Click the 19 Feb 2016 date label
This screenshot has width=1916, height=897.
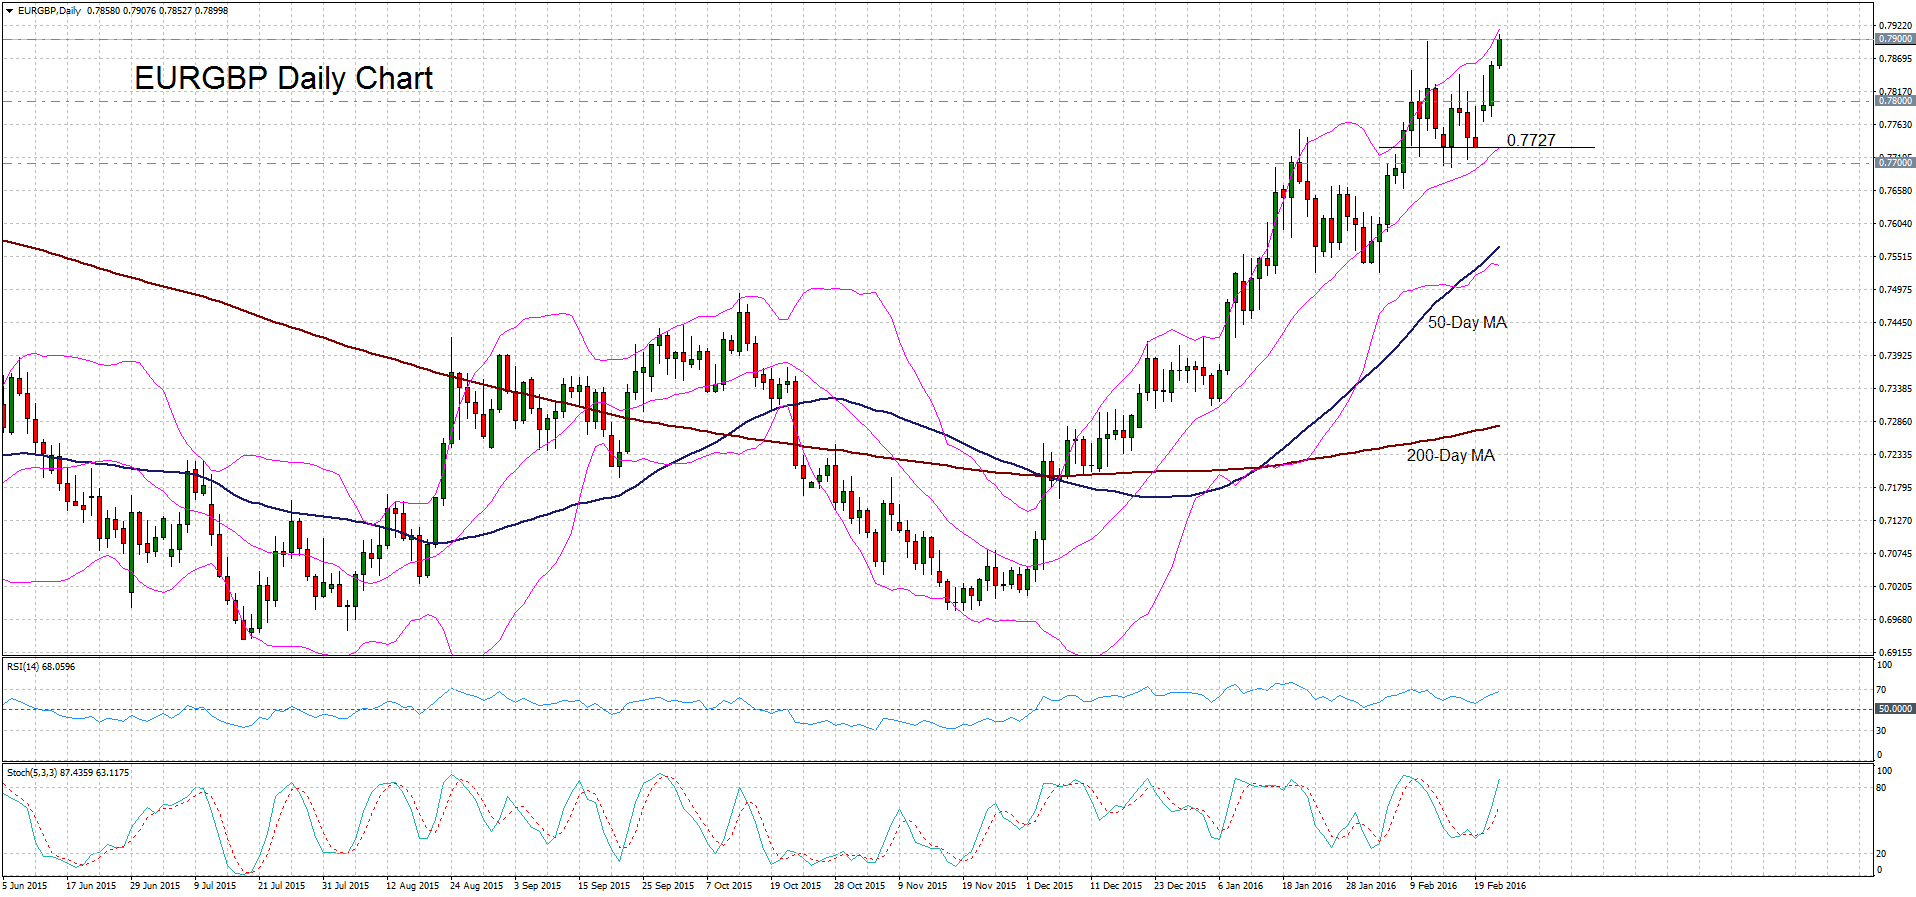click(1500, 886)
